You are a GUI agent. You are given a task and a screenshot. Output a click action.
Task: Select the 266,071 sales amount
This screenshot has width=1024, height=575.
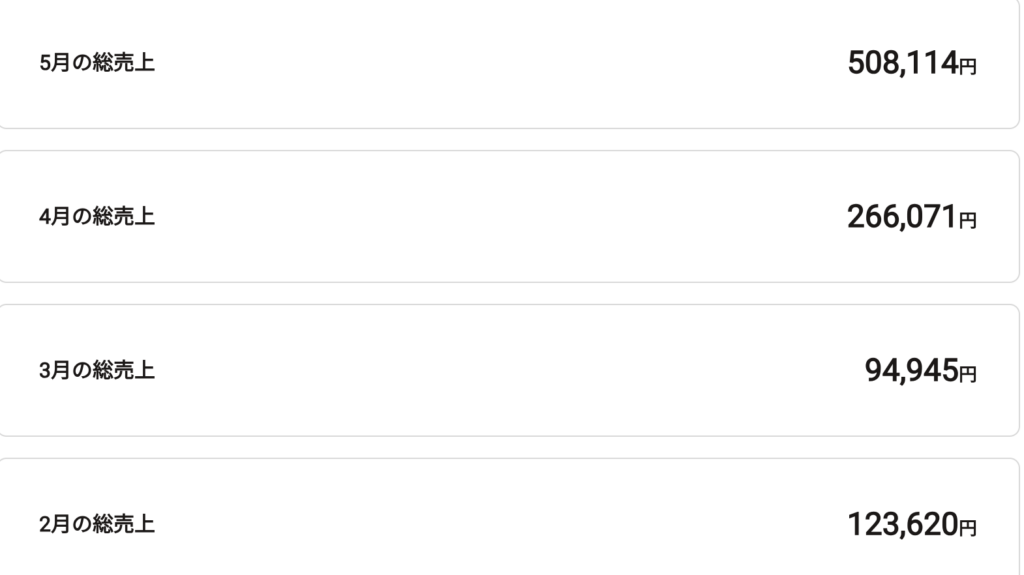point(902,217)
